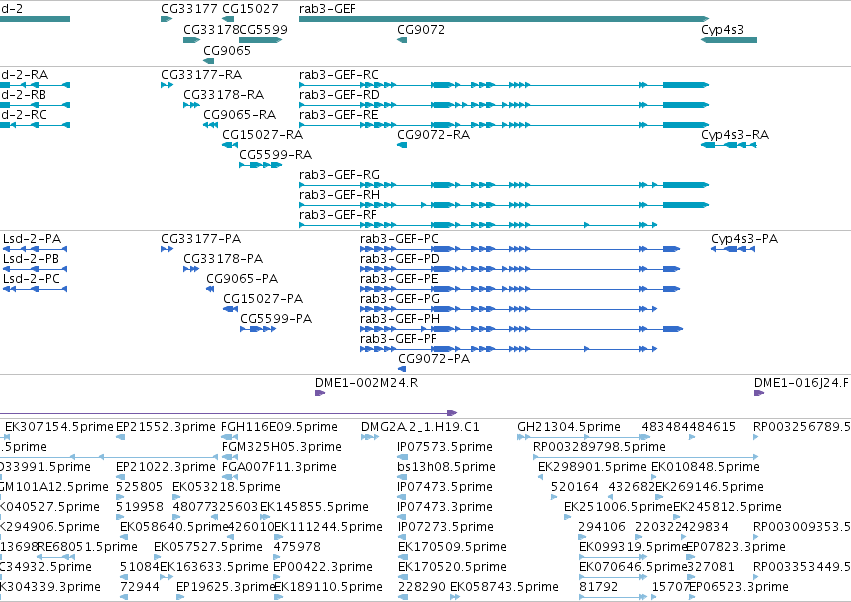Click the CG33177-RA transcript label
This screenshot has width=851, height=602.
point(202,75)
